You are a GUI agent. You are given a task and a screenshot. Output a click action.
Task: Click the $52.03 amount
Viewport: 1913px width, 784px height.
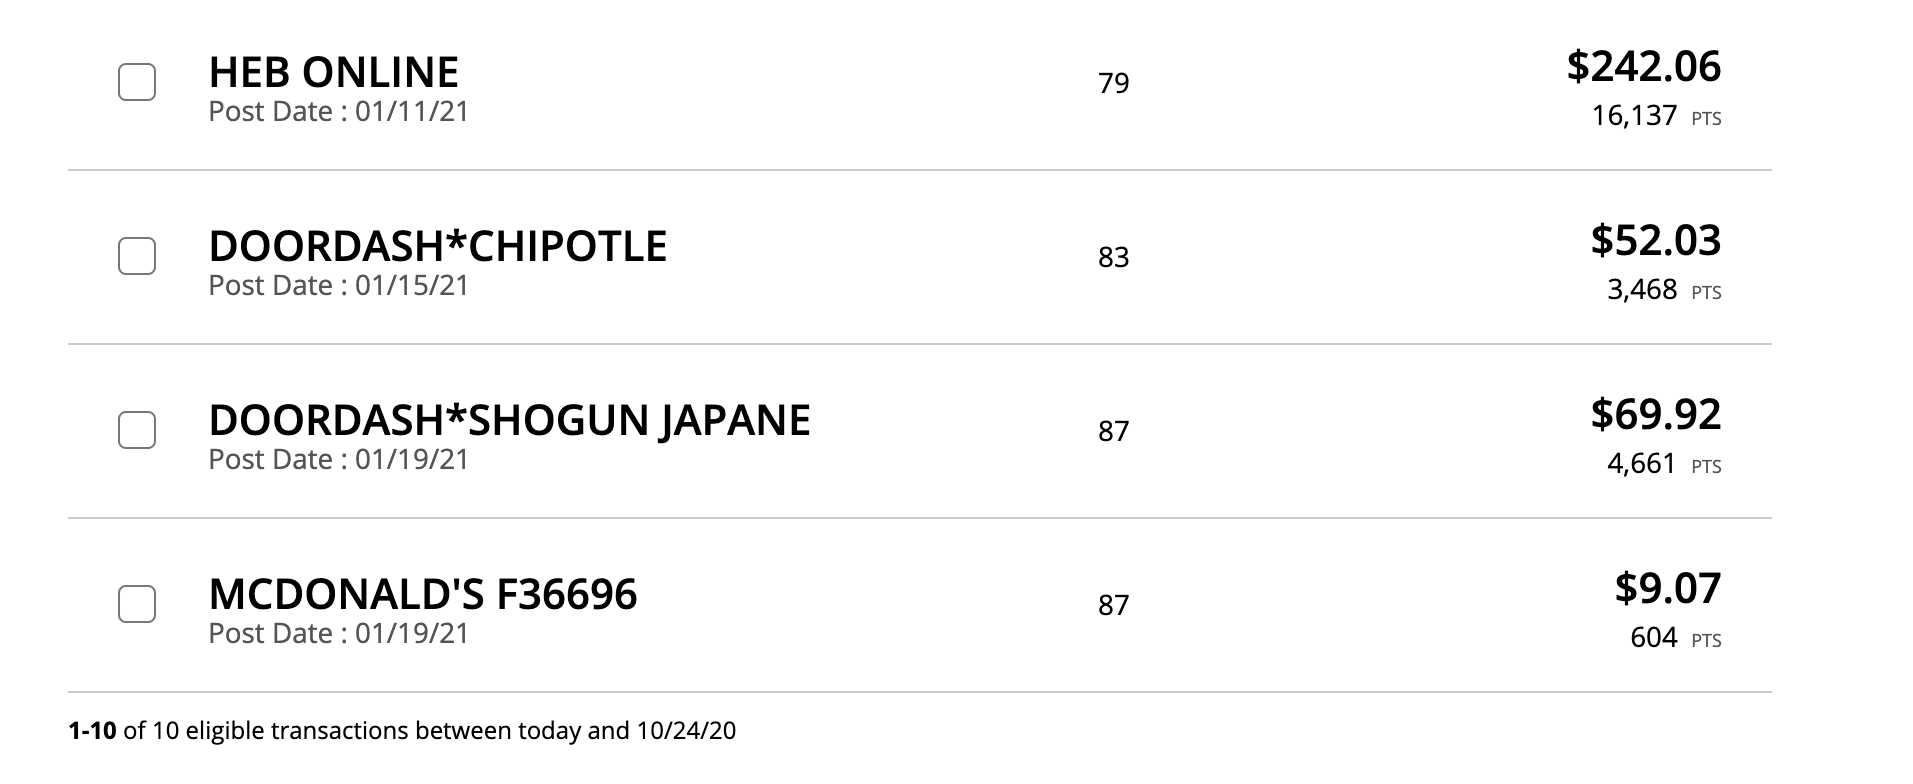point(1655,240)
